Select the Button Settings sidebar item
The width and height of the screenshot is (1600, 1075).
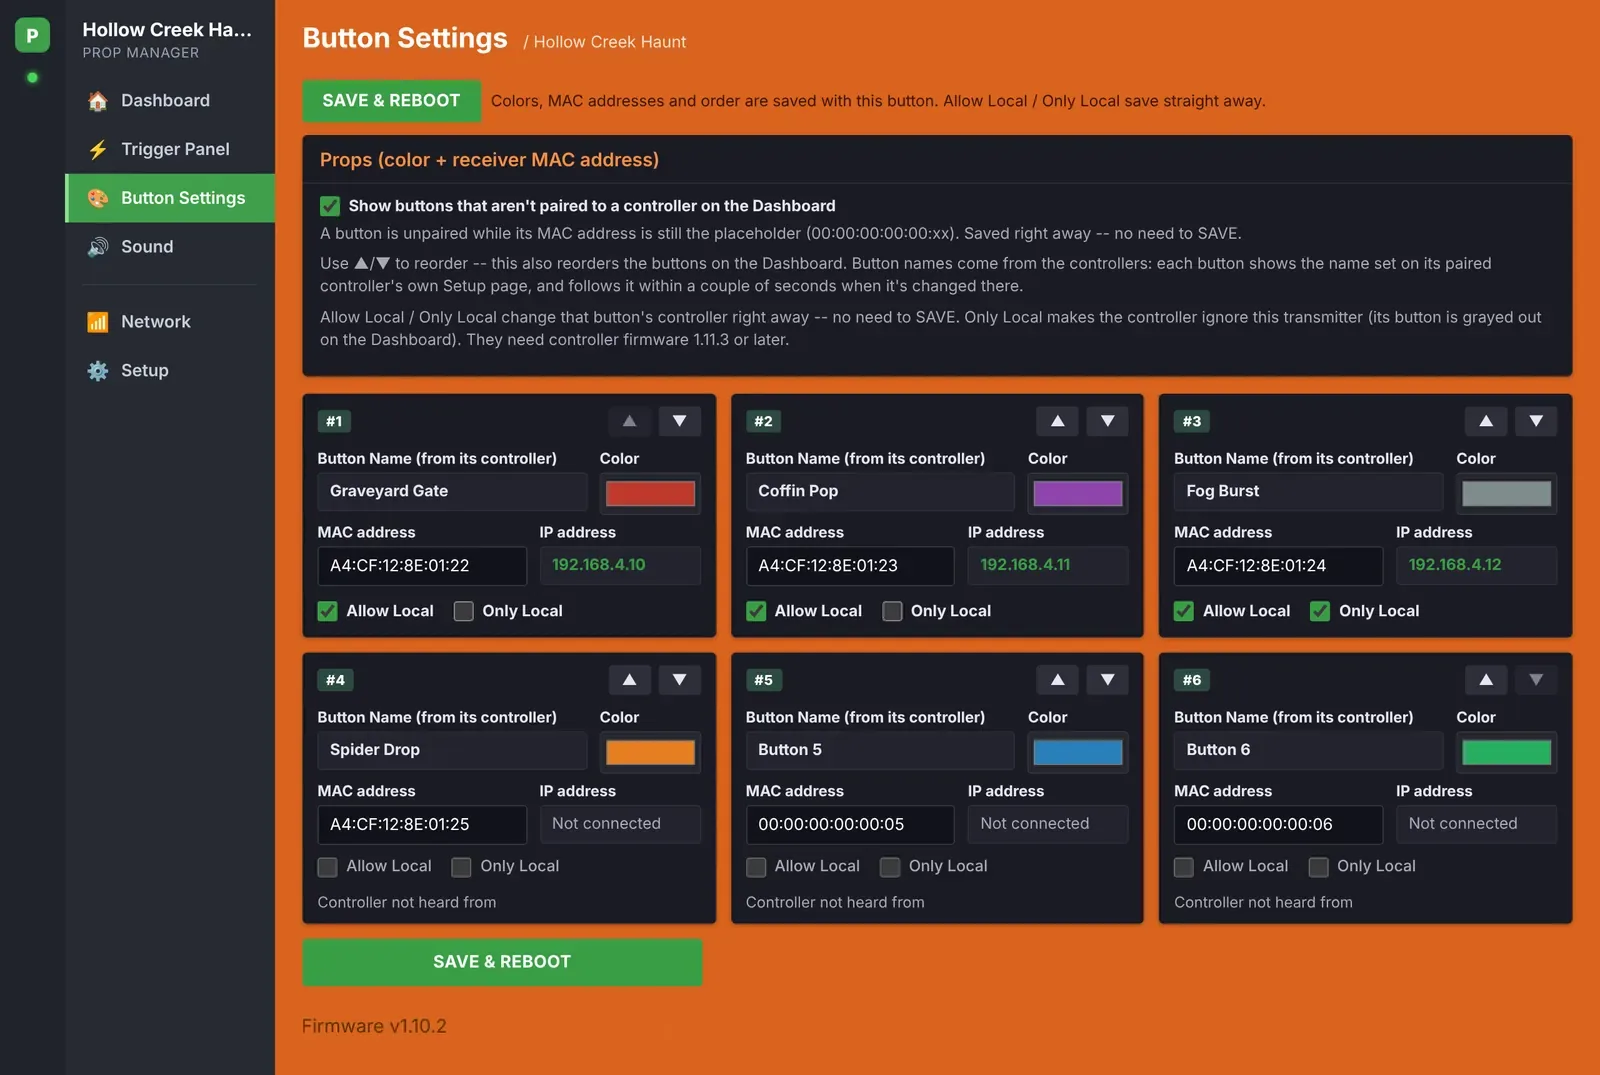(x=170, y=198)
